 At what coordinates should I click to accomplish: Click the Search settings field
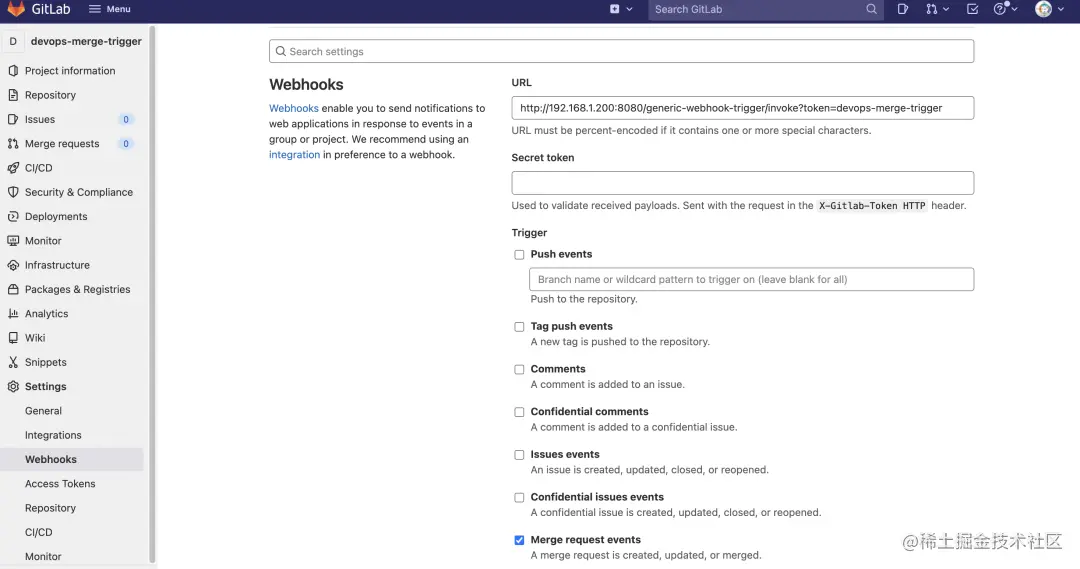point(621,51)
